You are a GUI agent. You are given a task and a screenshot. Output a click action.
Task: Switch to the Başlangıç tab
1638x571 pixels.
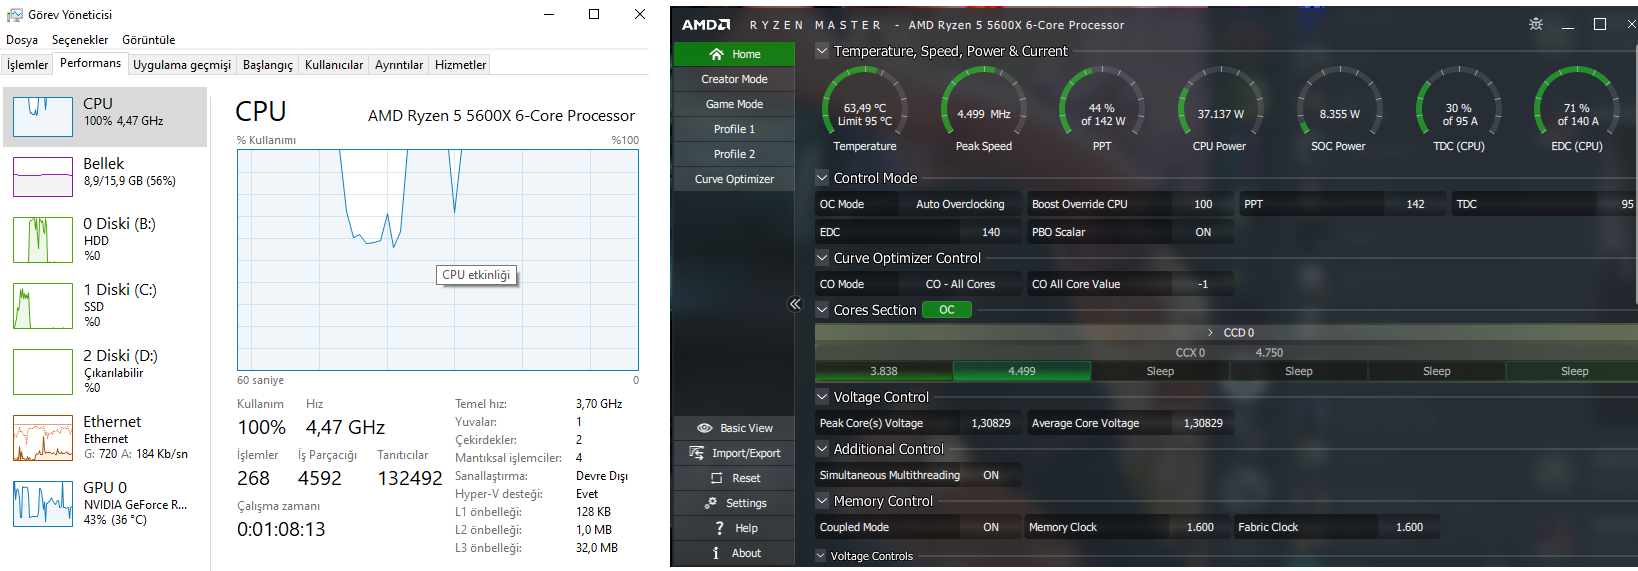pyautogui.click(x=268, y=65)
